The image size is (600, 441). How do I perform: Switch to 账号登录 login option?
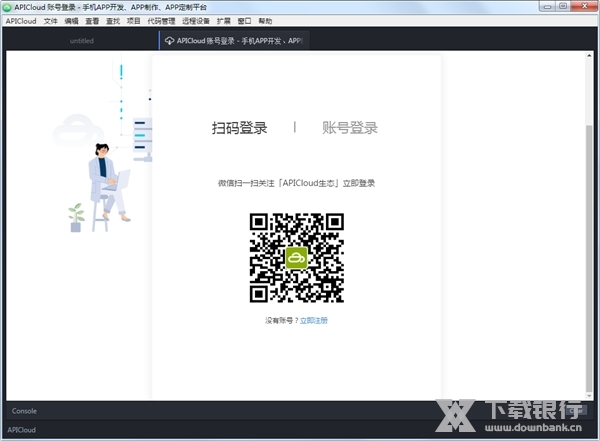[350, 127]
